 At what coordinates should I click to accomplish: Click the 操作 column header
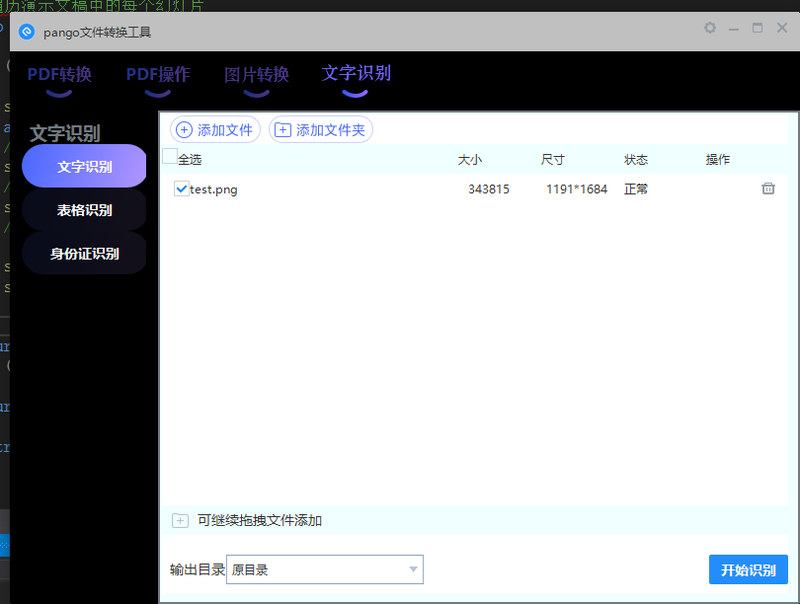pos(717,160)
